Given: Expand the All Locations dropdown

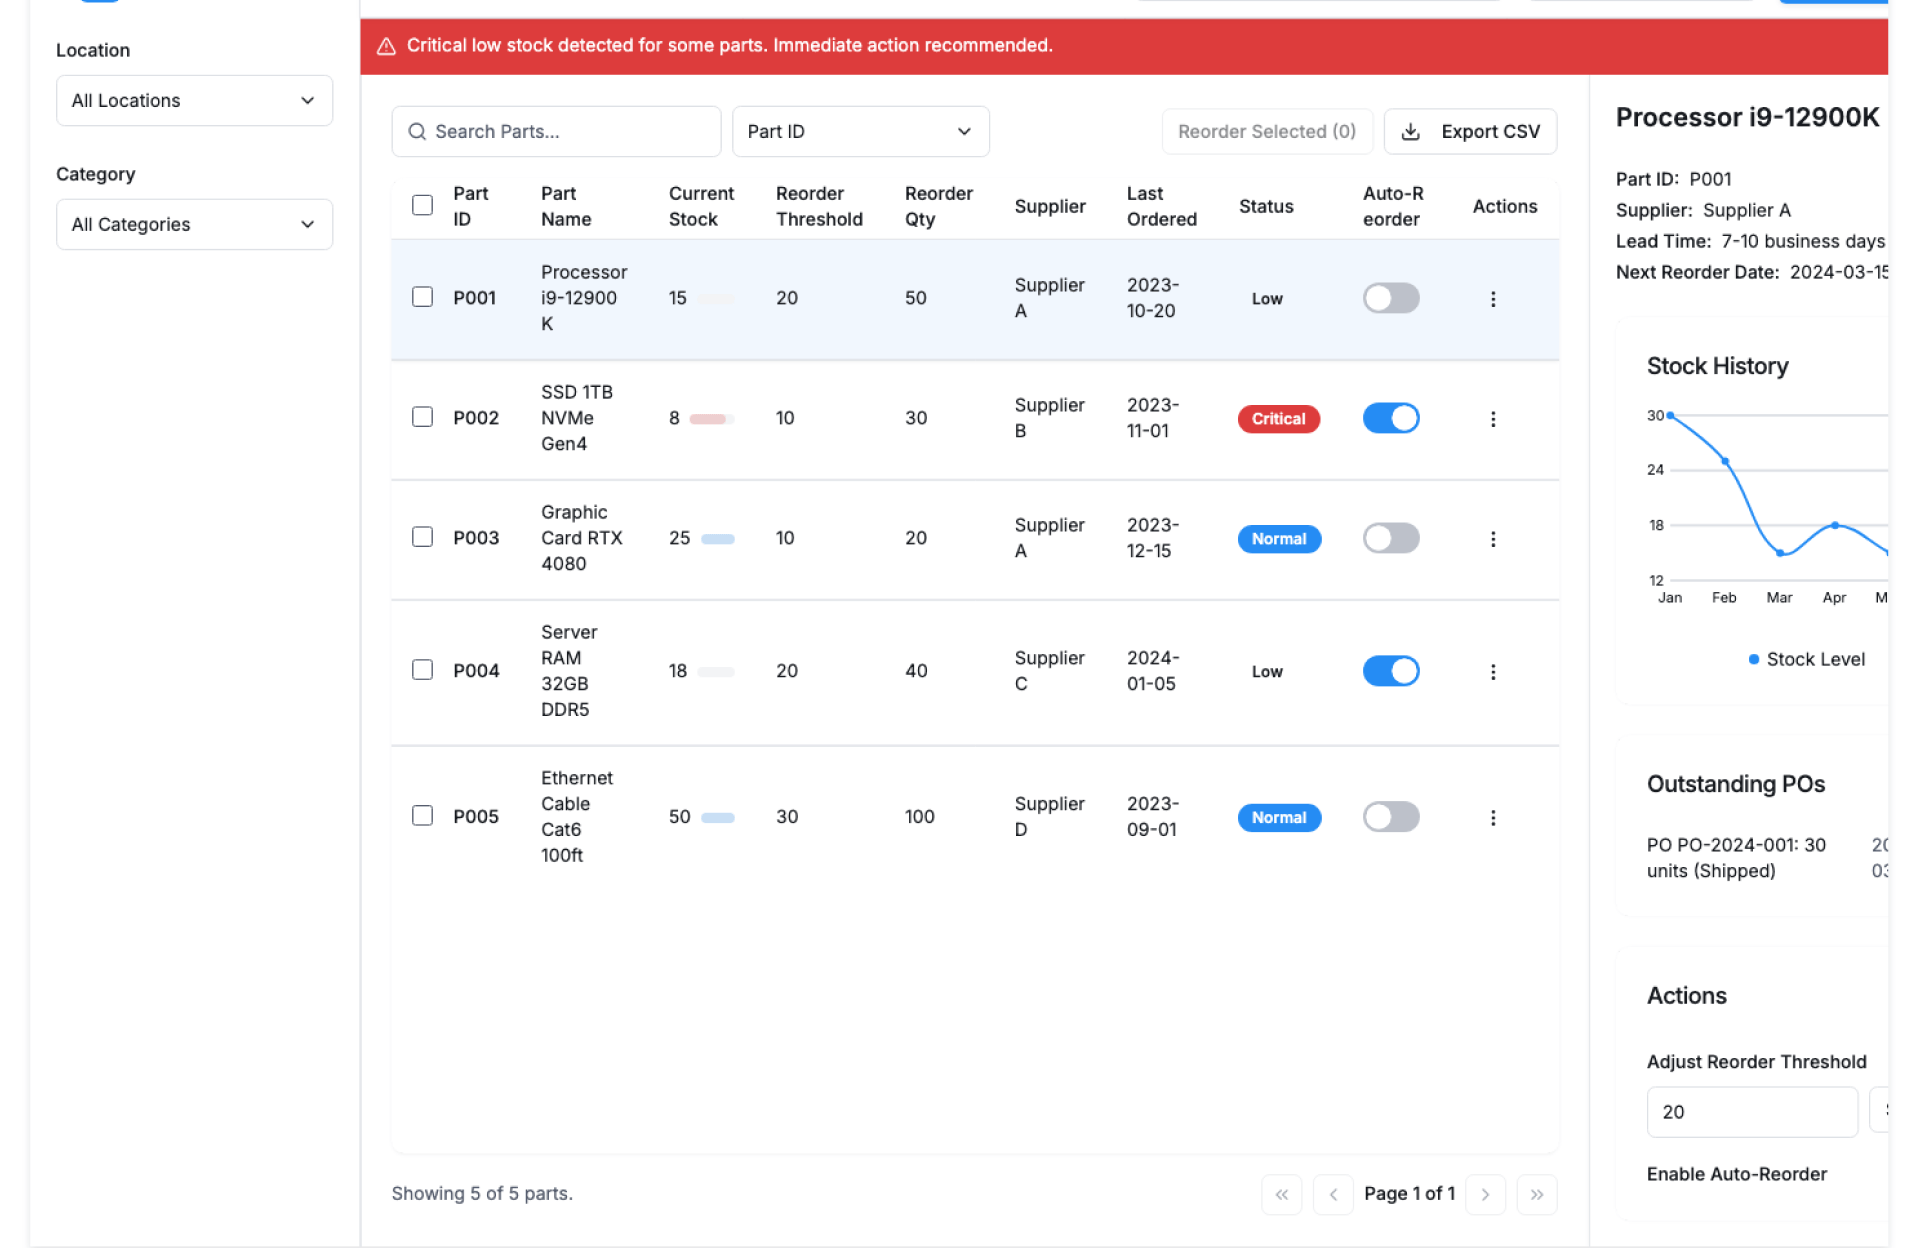Looking at the screenshot, I should coord(194,101).
